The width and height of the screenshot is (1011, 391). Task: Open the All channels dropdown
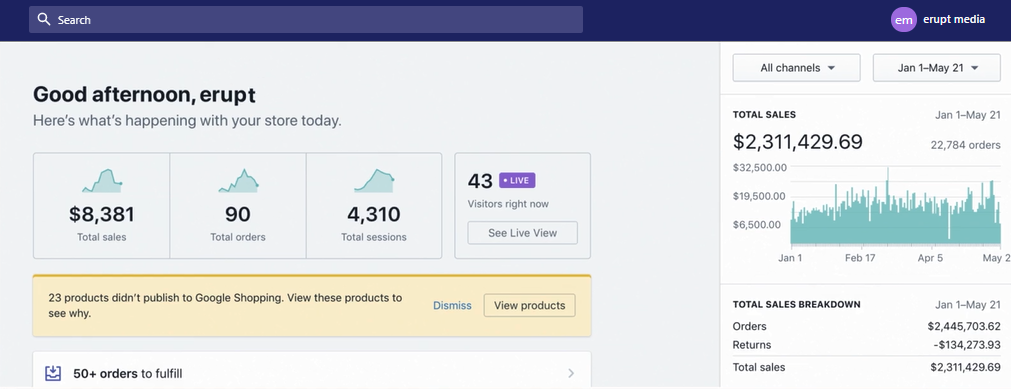click(x=796, y=68)
